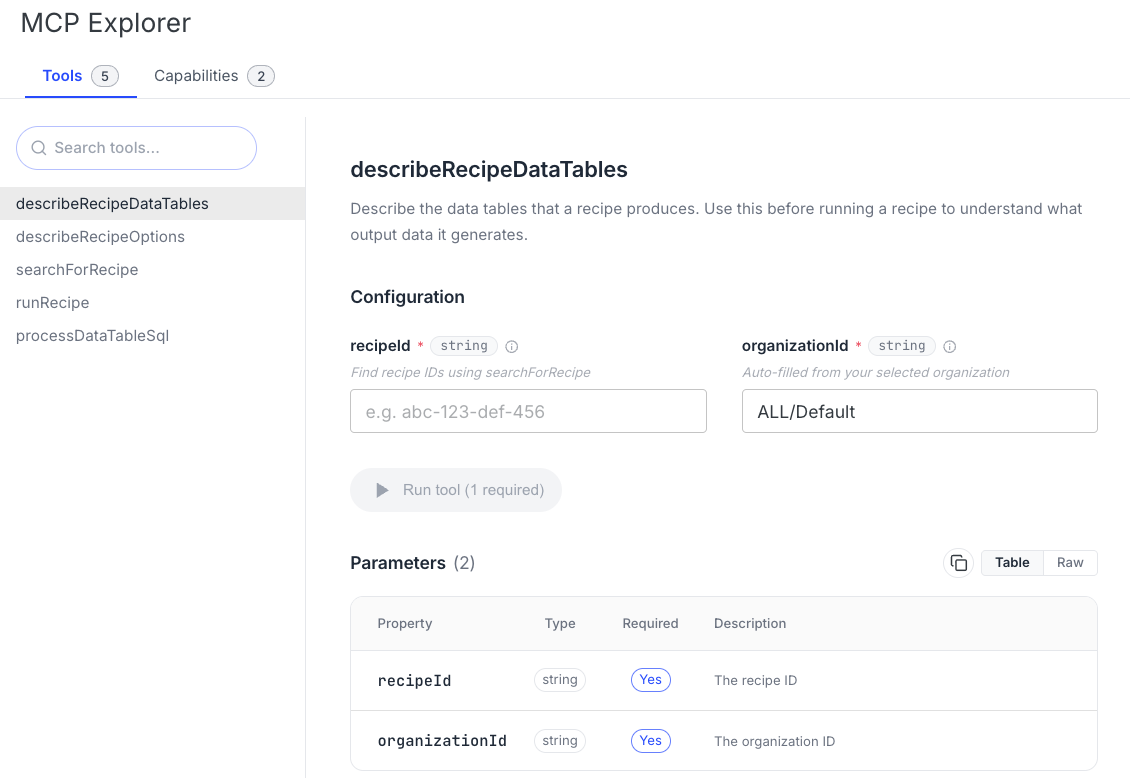This screenshot has height=778, width=1130.
Task: Select processDataTableSql tool
Action: coord(152,336)
